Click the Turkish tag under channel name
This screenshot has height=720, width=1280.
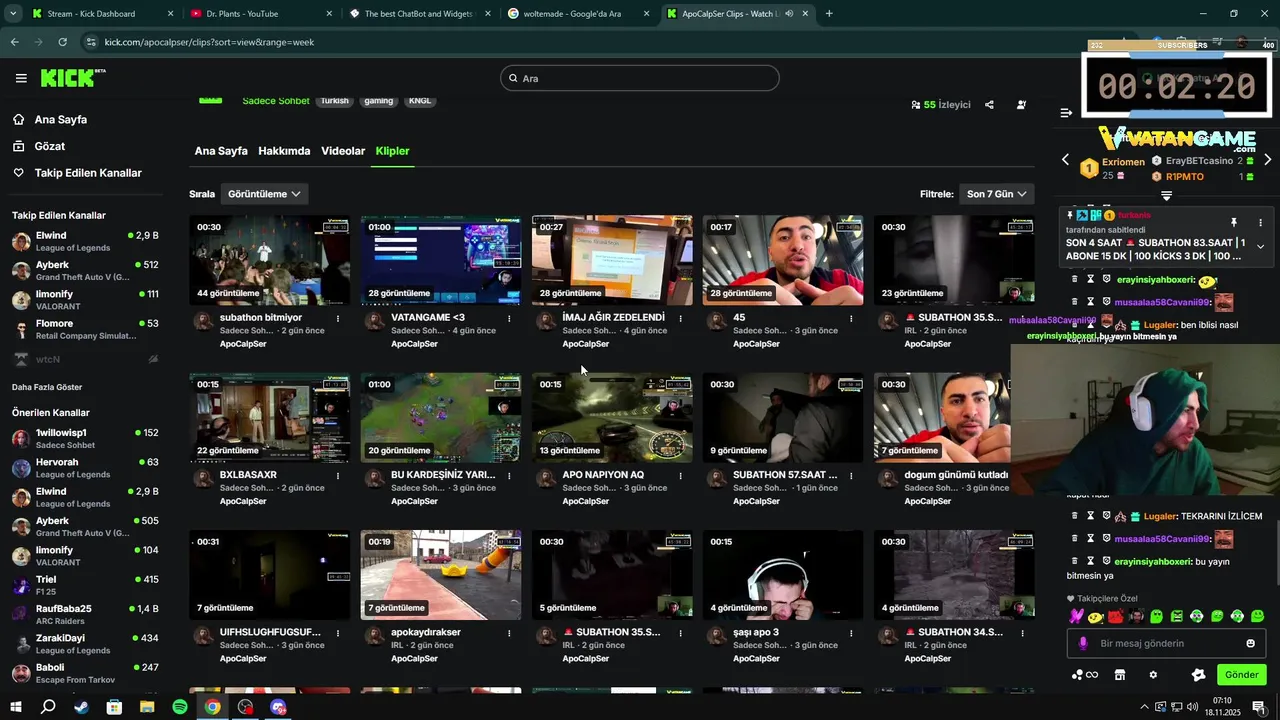(x=335, y=101)
